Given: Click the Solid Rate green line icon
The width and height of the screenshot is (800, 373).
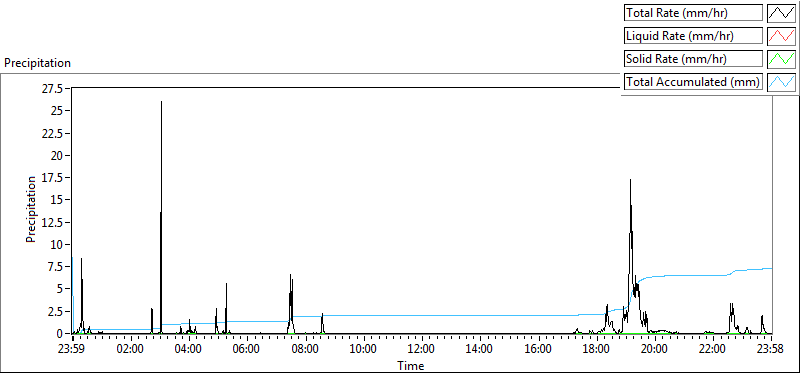Looking at the screenshot, I should click(x=782, y=59).
